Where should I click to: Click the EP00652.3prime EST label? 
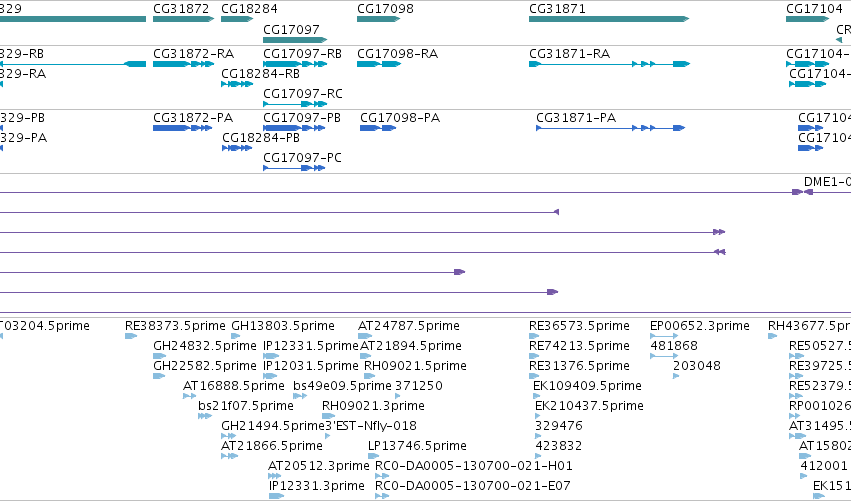pos(700,326)
